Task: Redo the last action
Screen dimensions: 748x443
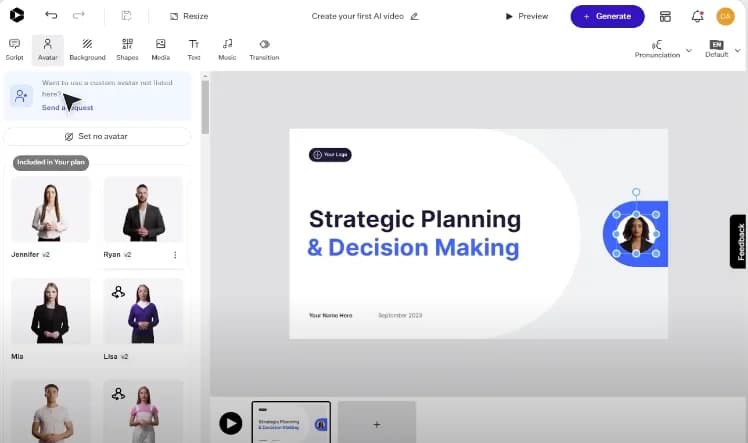Action: 79,15
